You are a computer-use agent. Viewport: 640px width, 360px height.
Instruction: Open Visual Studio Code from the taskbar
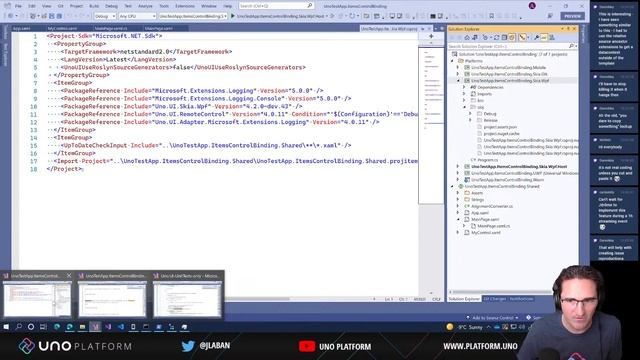pyautogui.click(x=121, y=327)
